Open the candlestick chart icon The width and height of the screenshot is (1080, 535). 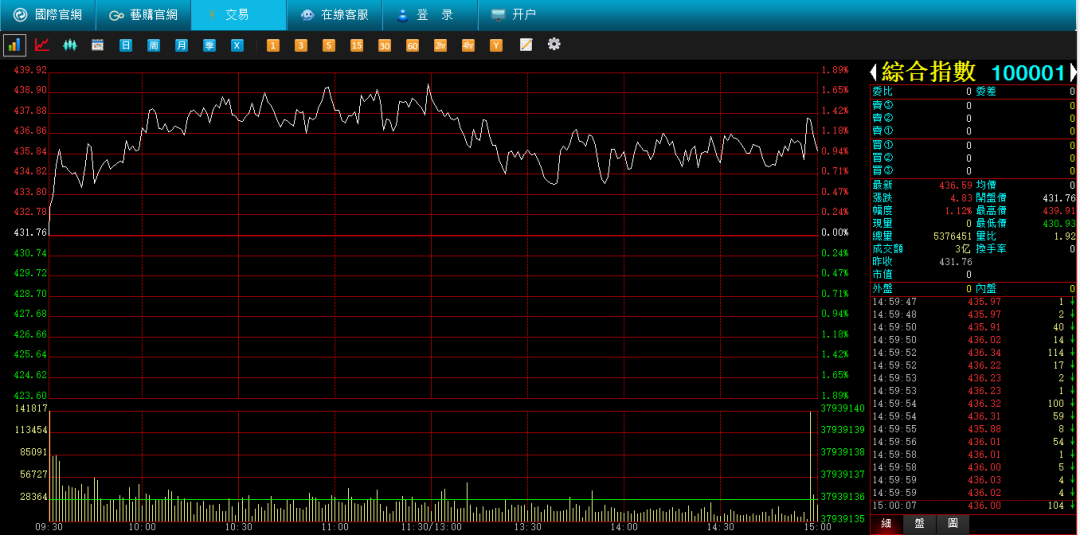[70, 45]
